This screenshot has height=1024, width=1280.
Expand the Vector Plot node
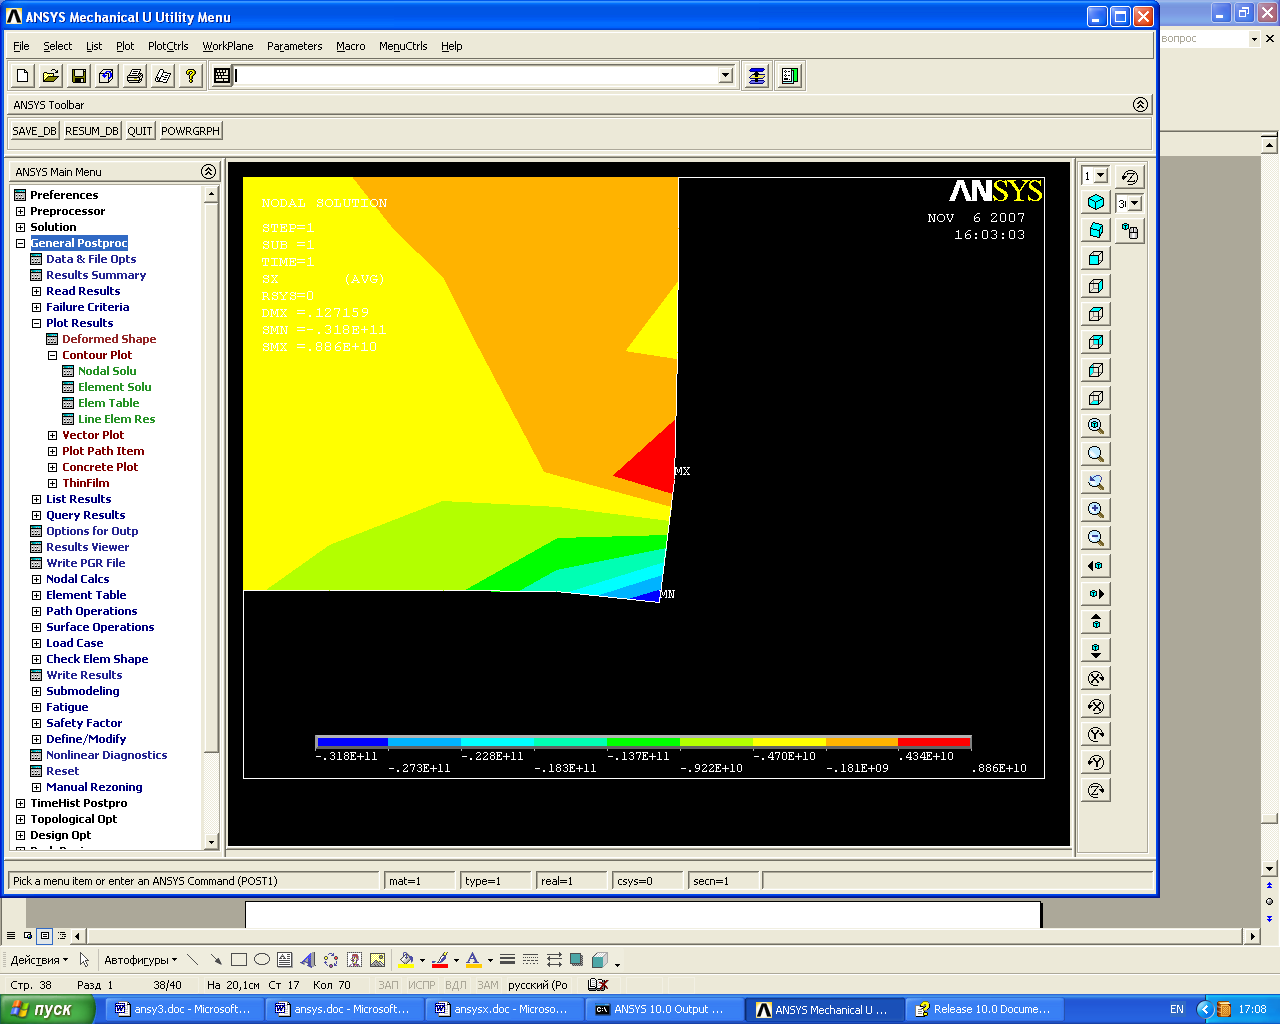(52, 435)
